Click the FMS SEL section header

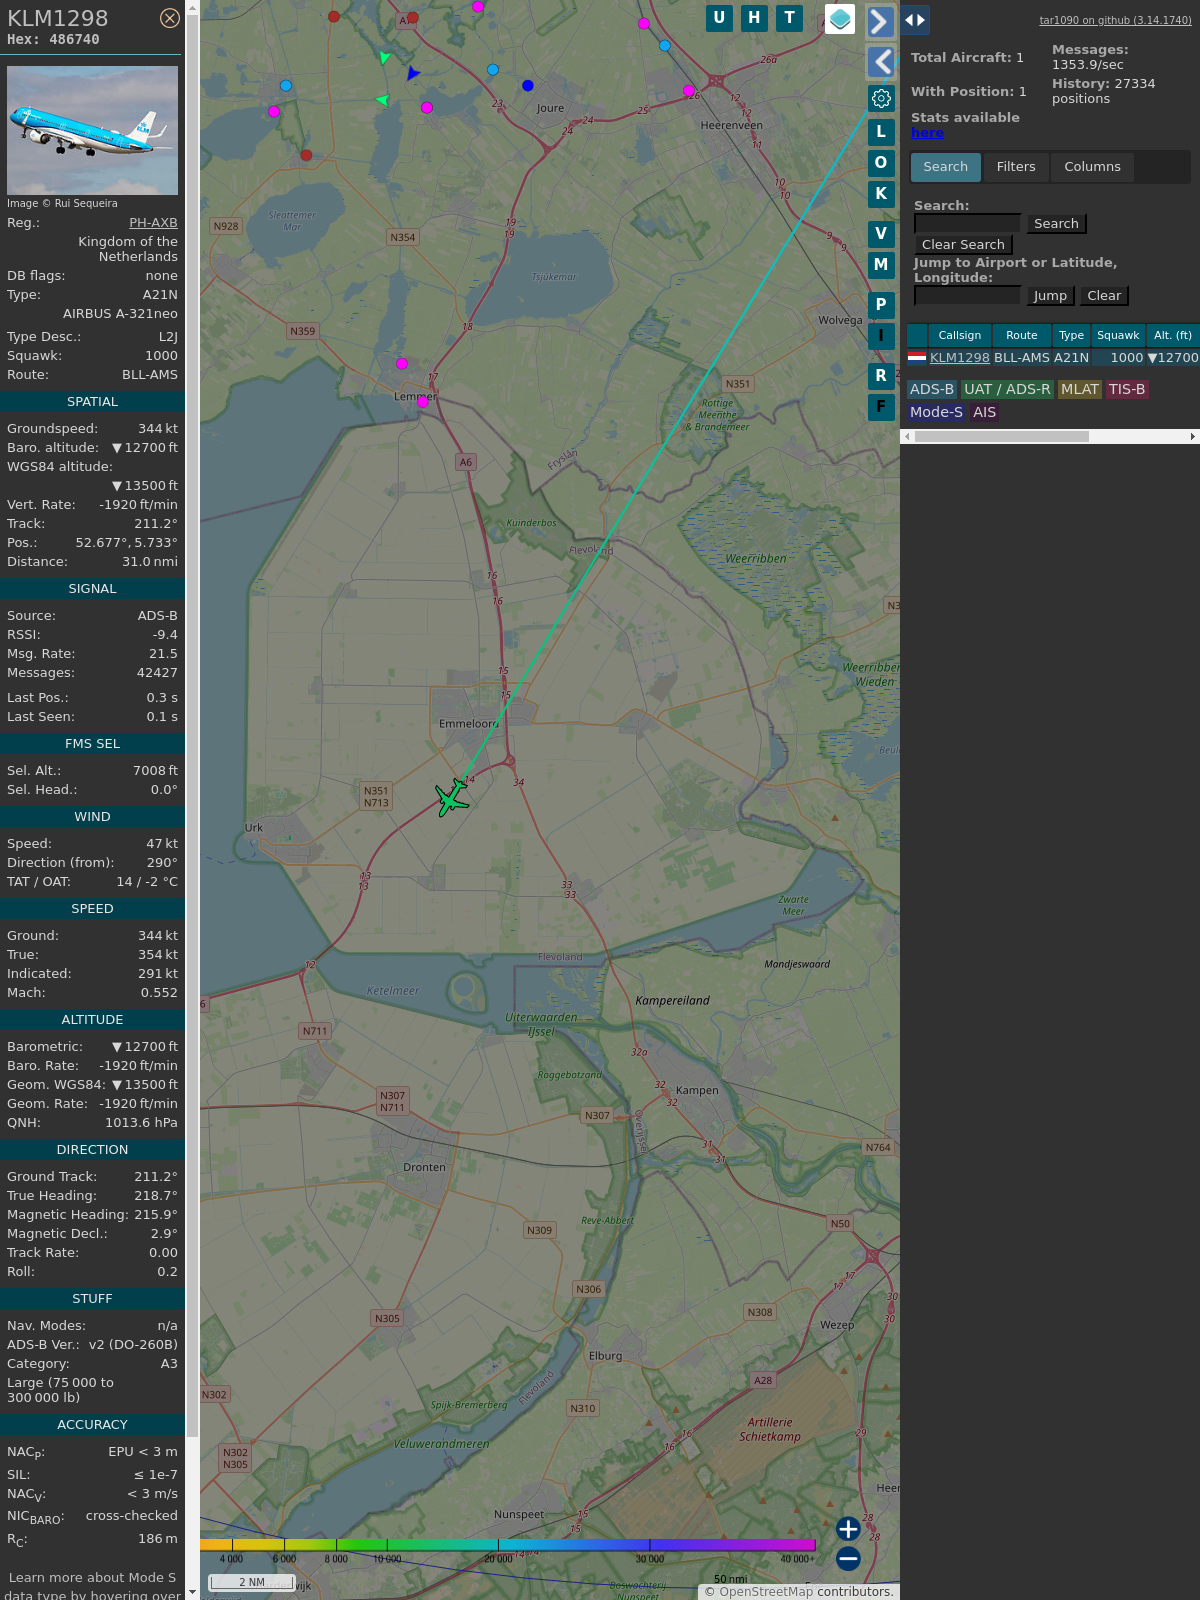click(92, 744)
